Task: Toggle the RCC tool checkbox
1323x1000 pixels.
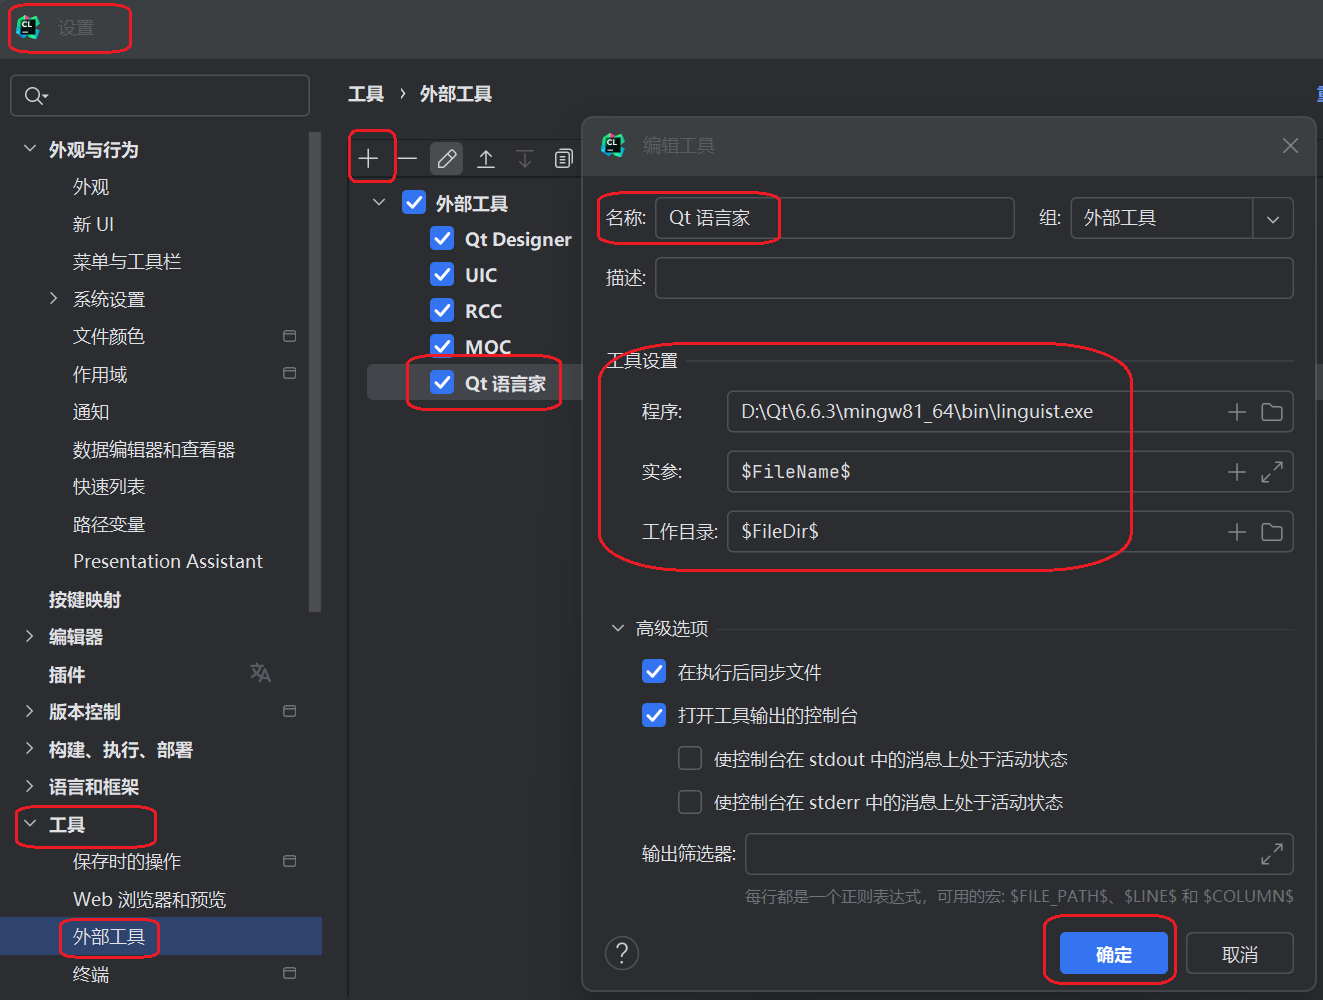Action: (x=442, y=310)
